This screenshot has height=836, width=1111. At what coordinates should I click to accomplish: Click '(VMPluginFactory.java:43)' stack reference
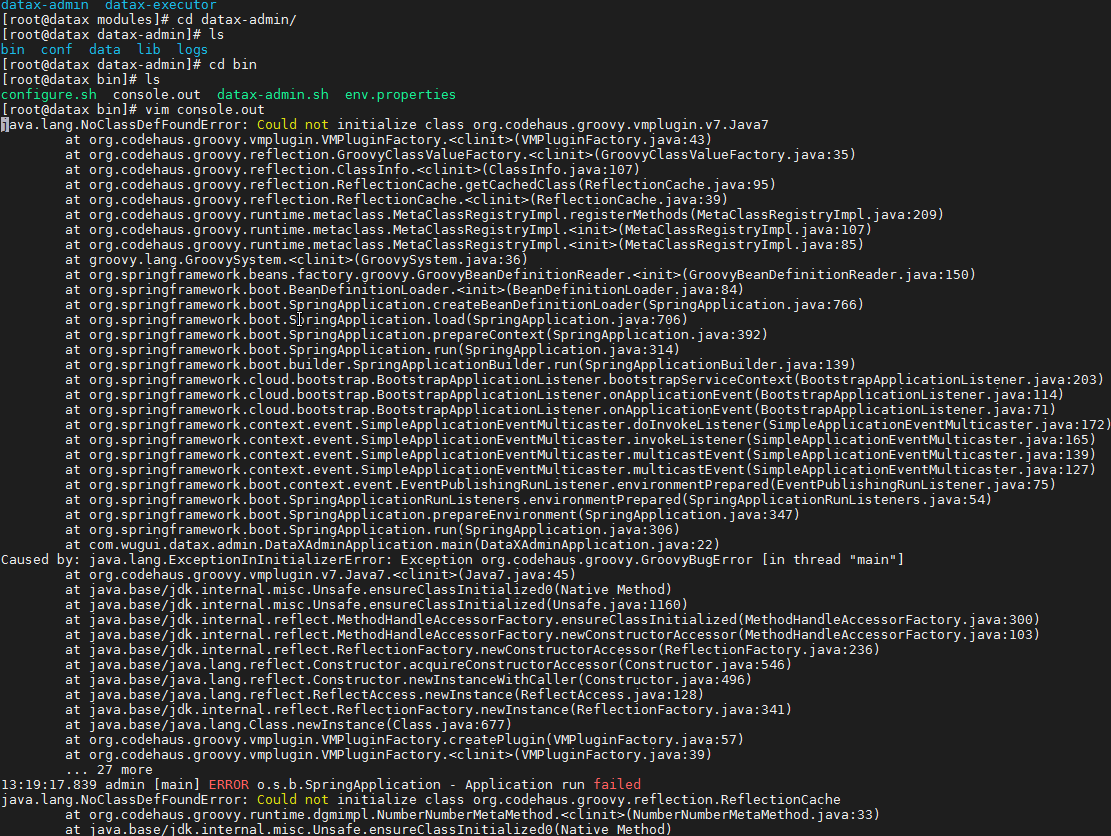613,140
